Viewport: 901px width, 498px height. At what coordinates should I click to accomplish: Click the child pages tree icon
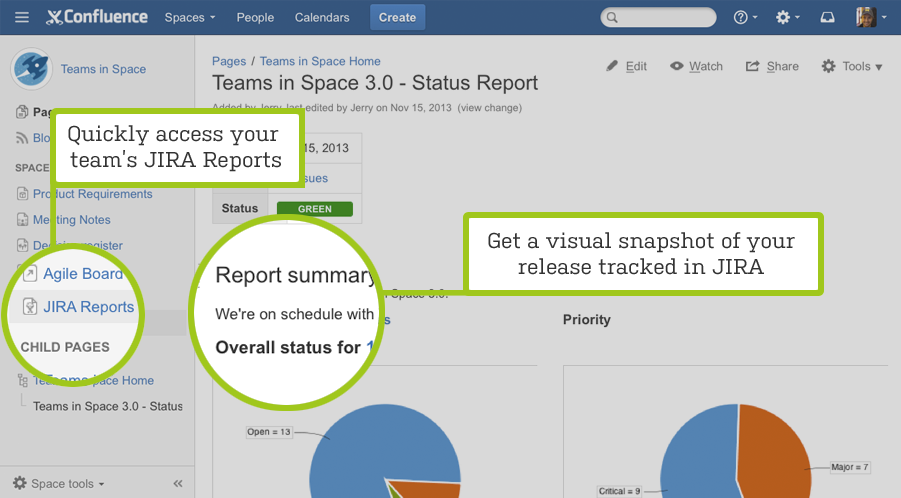click(x=22, y=380)
